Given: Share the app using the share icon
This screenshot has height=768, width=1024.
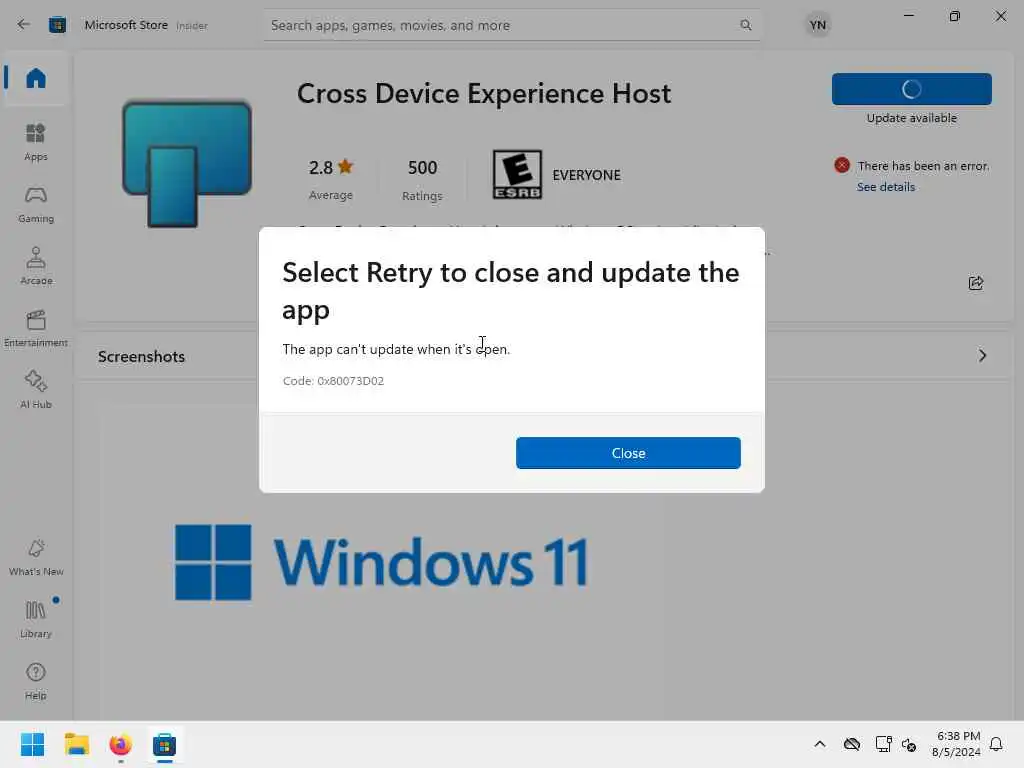Looking at the screenshot, I should pos(976,283).
